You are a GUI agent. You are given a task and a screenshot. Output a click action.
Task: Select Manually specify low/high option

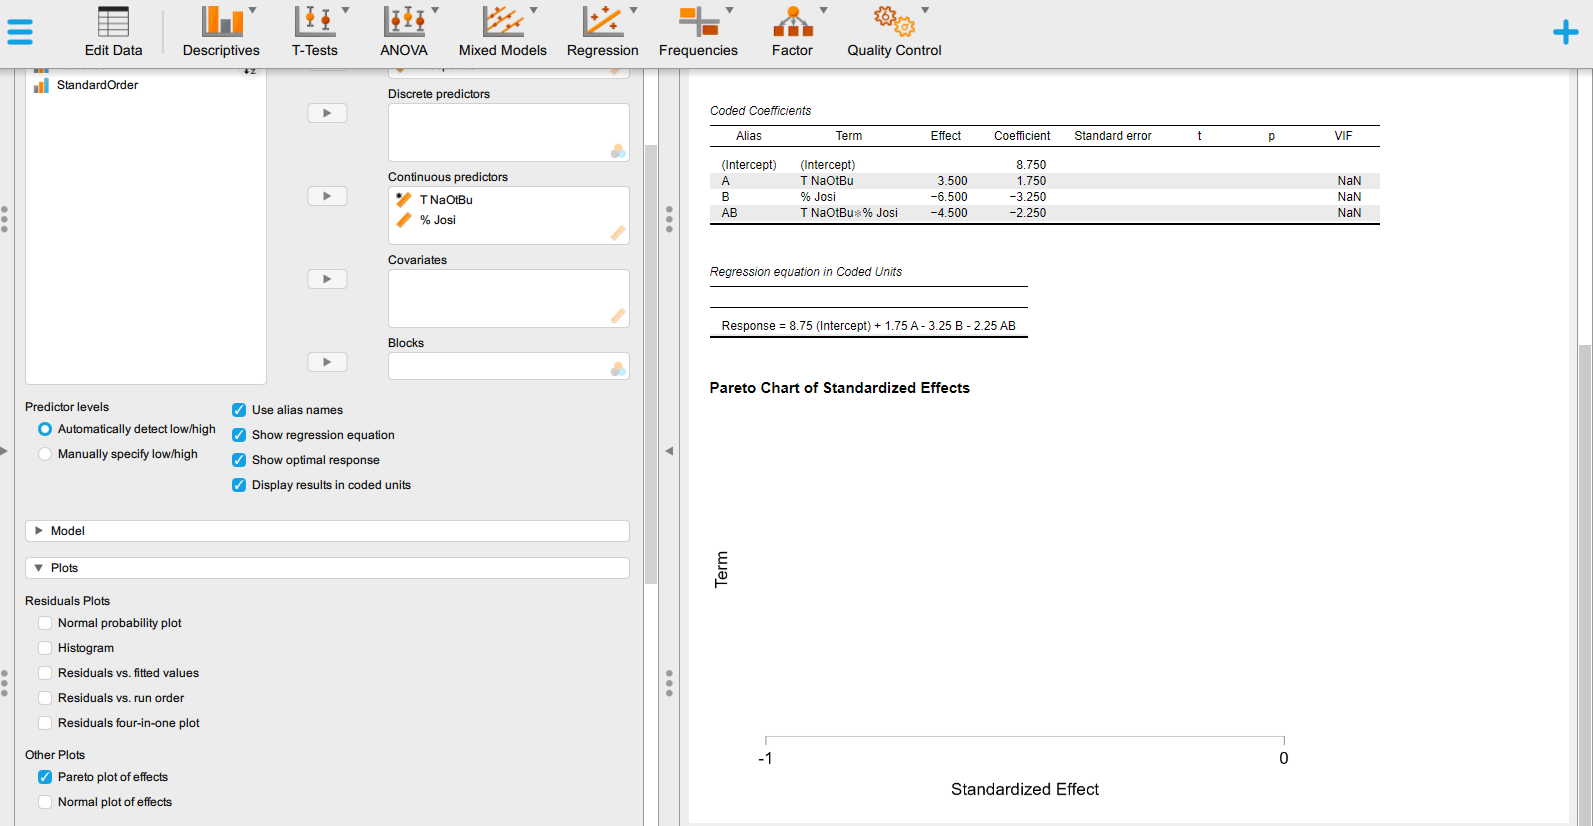[x=45, y=454]
